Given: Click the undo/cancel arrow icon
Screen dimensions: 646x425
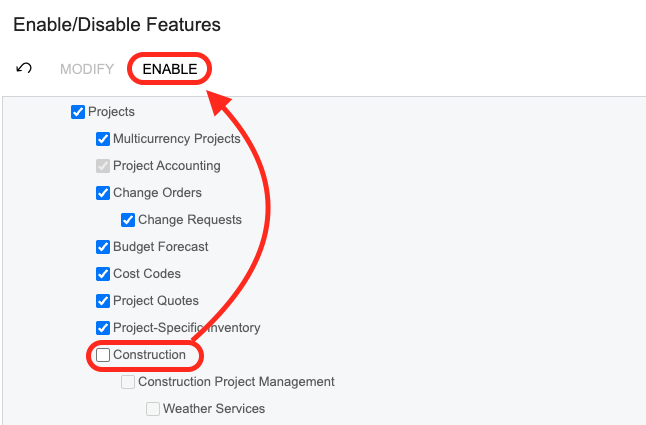Looking at the screenshot, I should (x=25, y=69).
